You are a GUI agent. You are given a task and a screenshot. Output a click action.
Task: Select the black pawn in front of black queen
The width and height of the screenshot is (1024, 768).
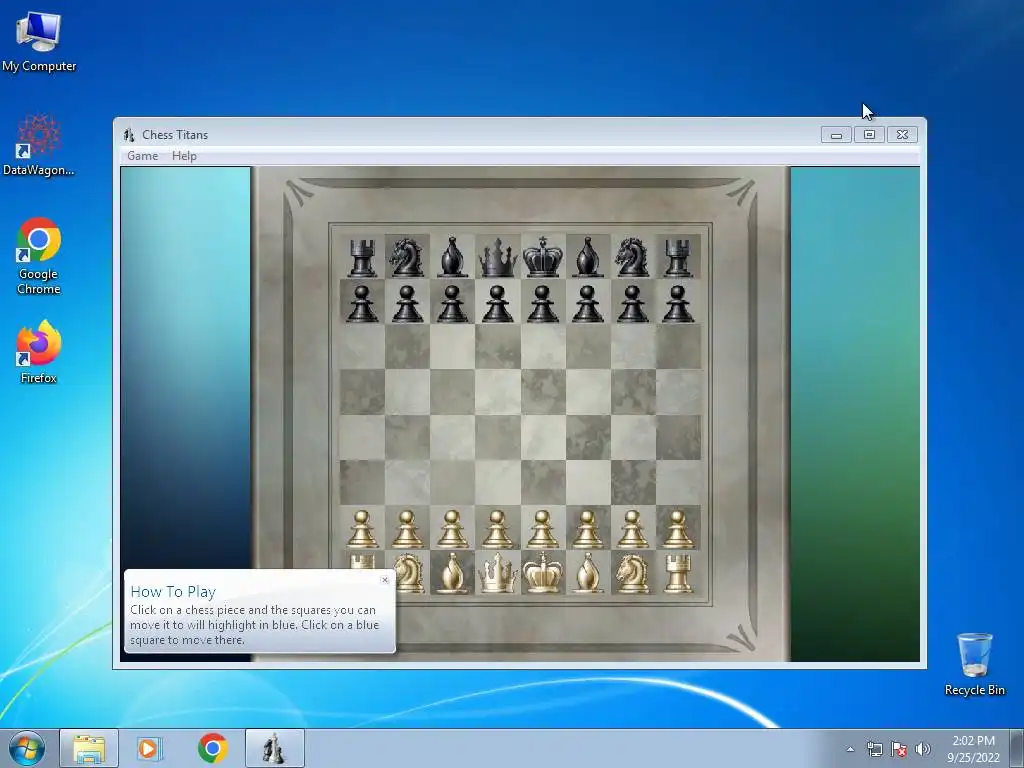click(x=498, y=304)
